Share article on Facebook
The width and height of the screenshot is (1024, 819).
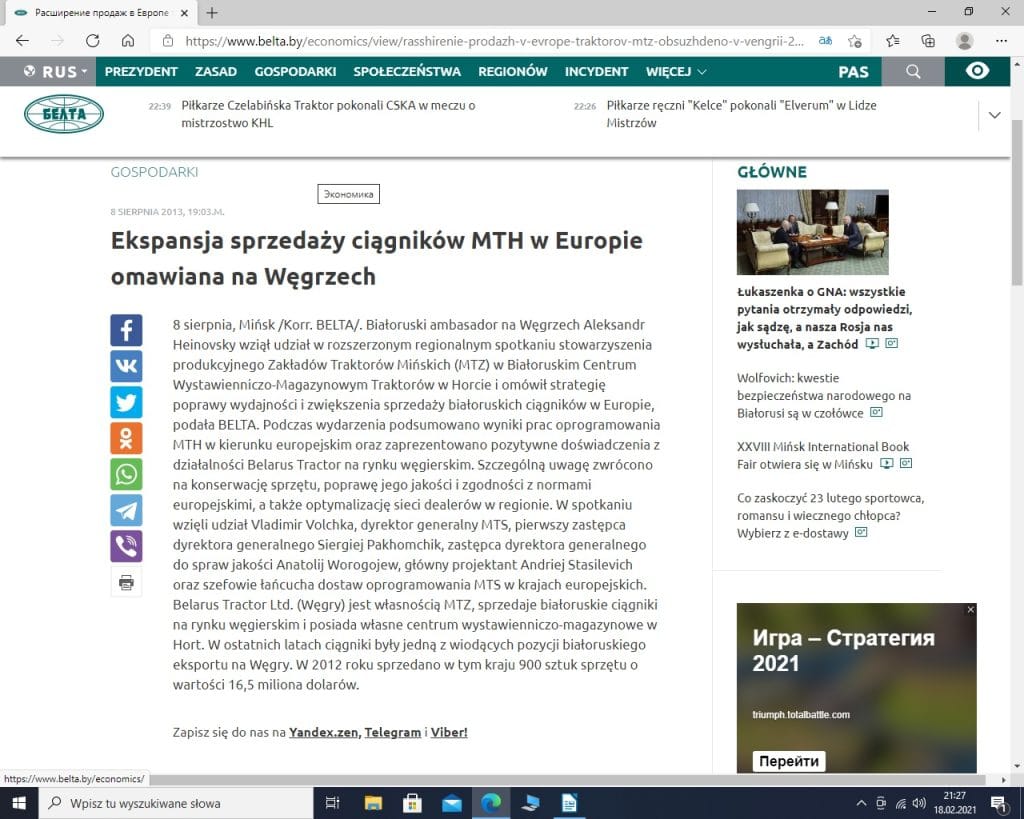[126, 330]
